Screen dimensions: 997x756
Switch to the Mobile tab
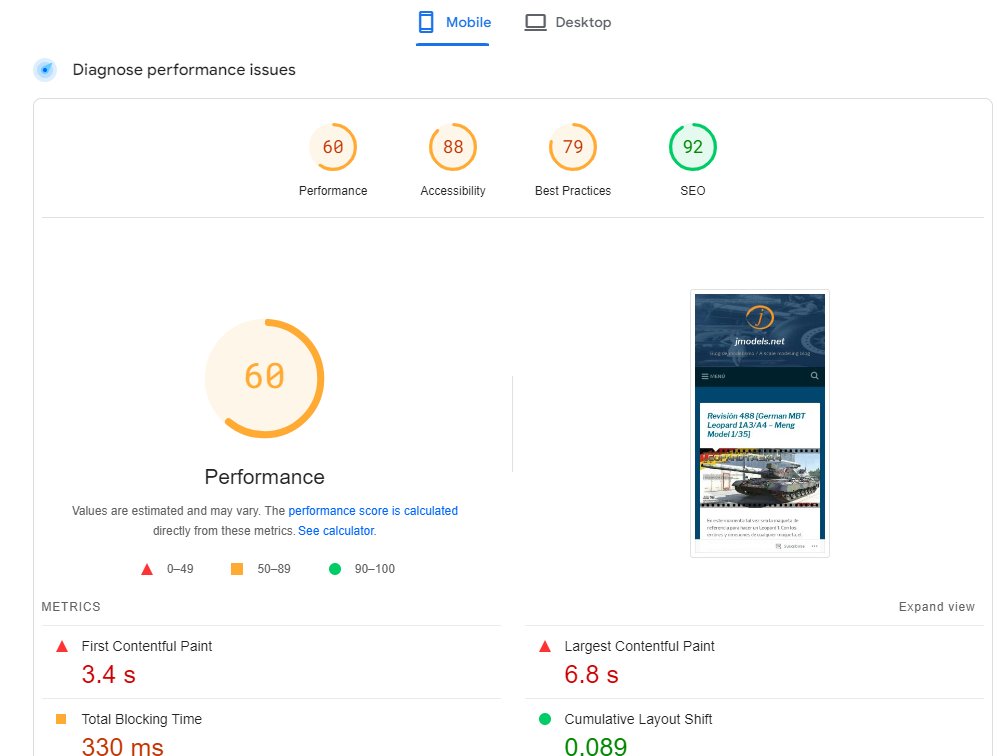click(454, 22)
